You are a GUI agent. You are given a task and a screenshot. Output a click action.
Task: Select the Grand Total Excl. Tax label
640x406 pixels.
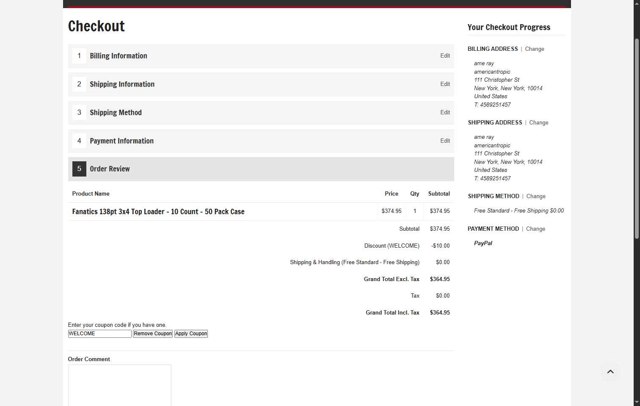391,279
